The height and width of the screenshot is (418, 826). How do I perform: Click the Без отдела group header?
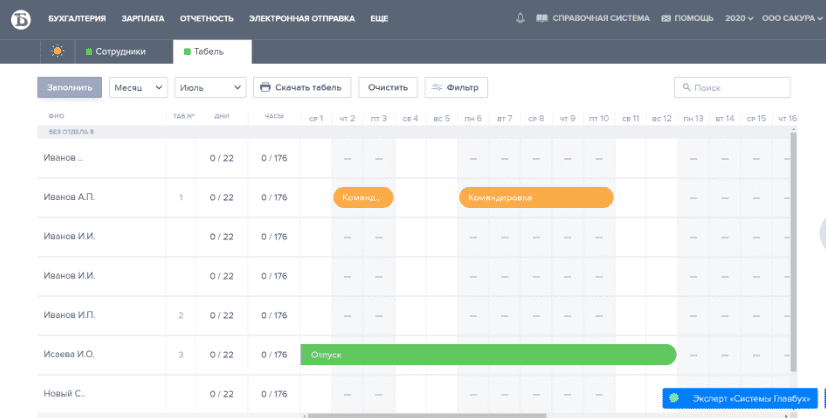coord(414,132)
